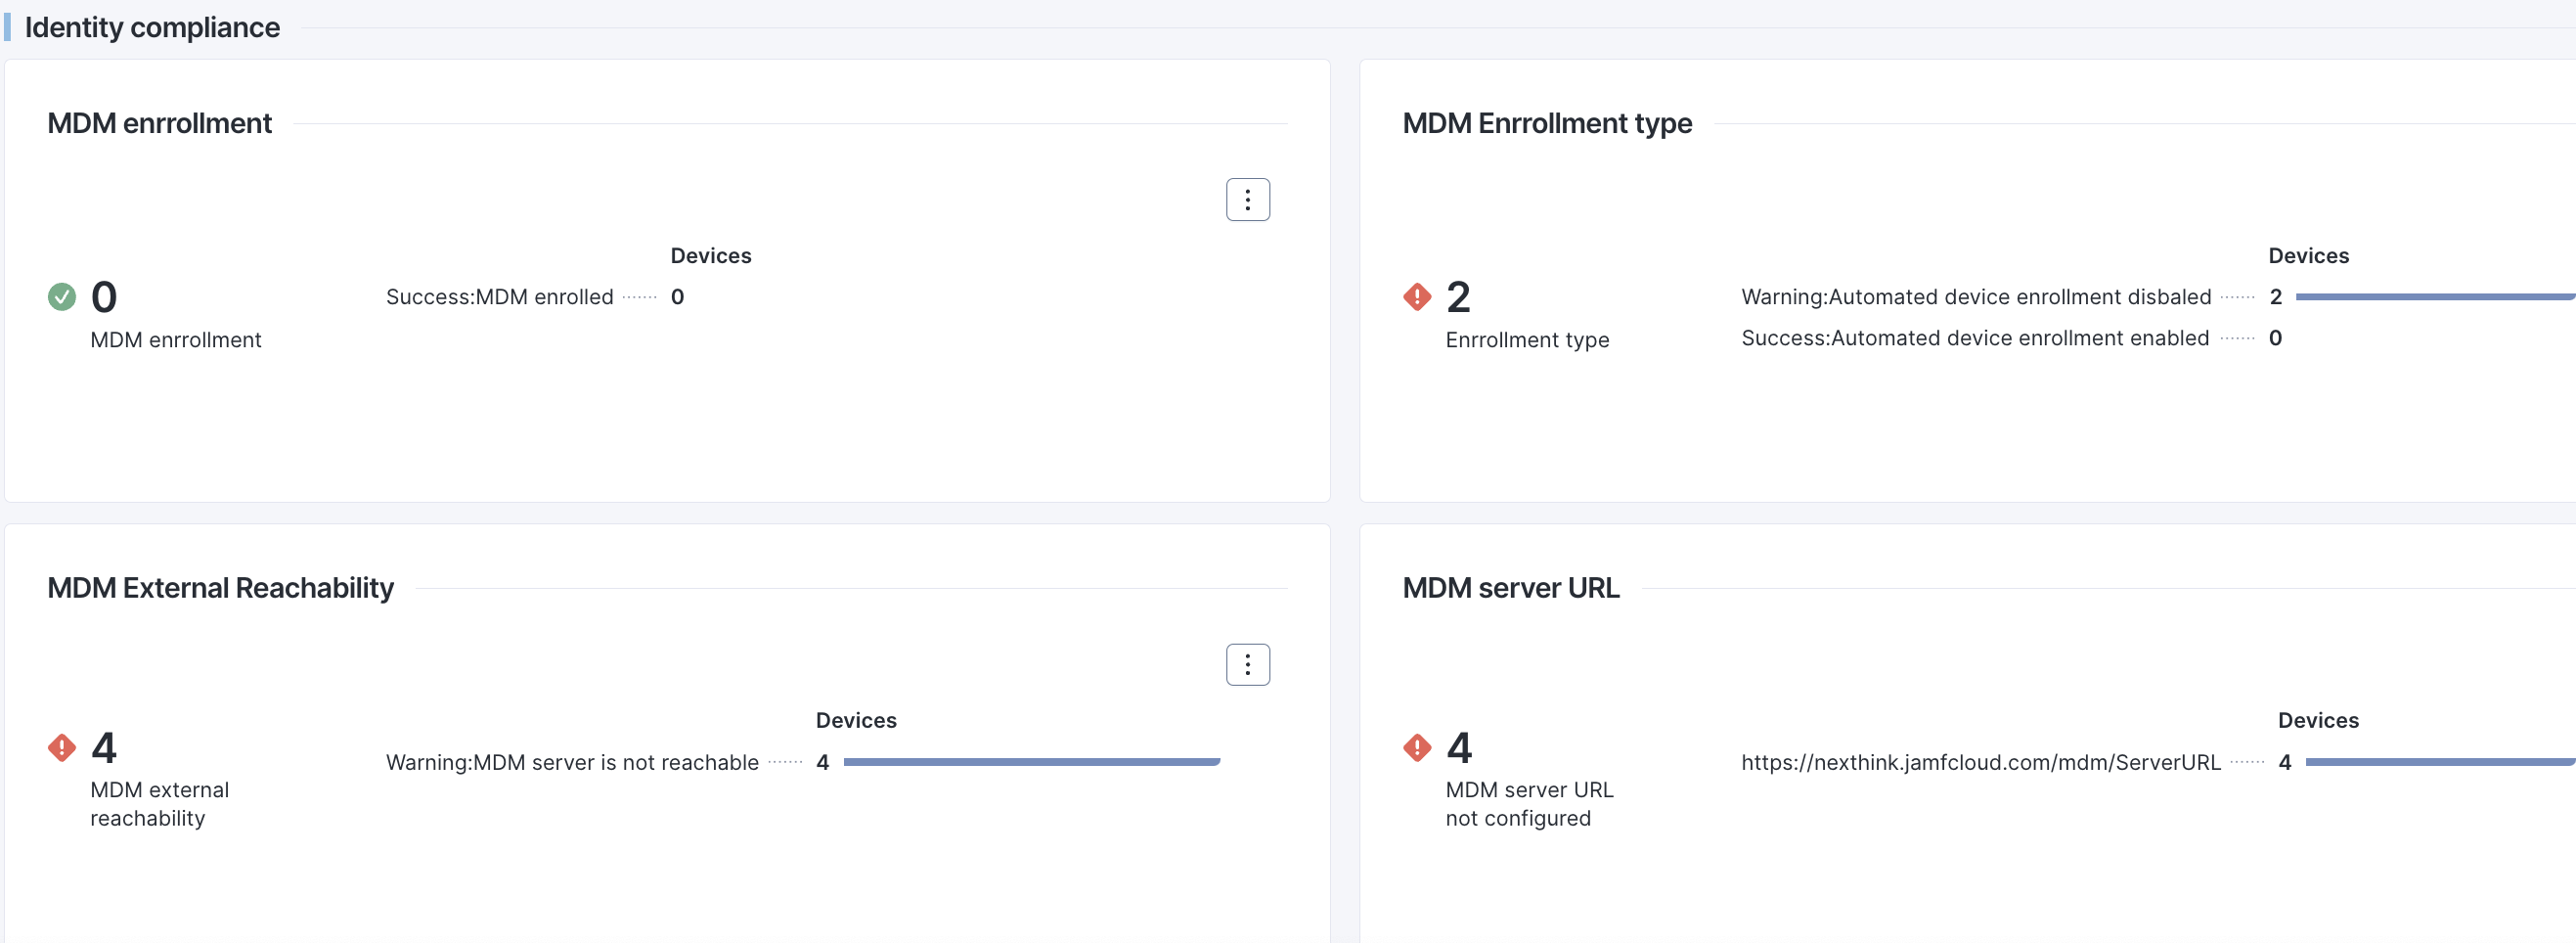Select Success:Automated device enrollment enabled row

(x=1974, y=338)
